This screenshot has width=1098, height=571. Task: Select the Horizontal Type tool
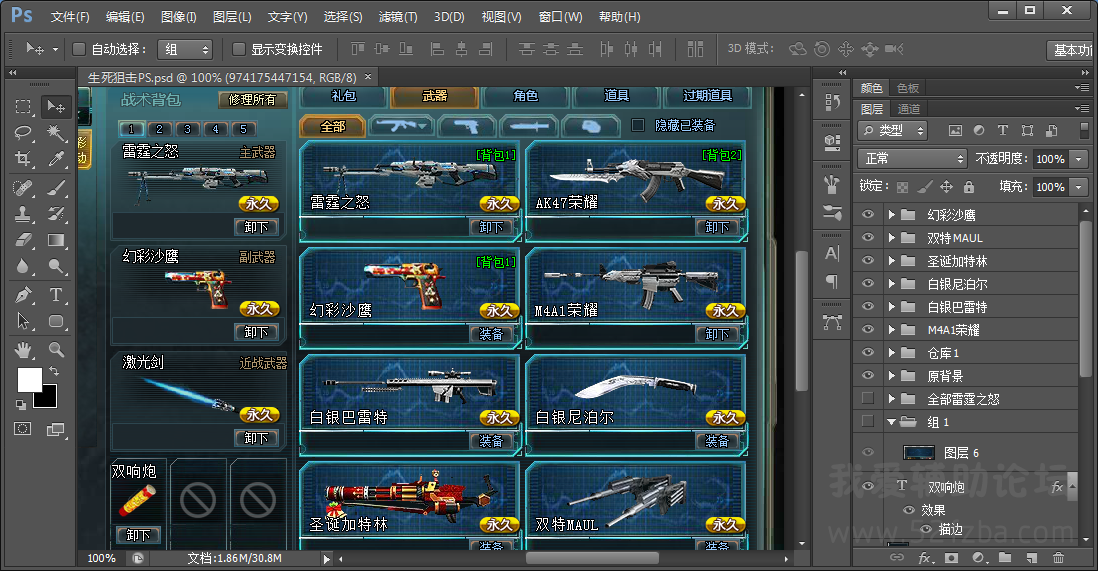click(55, 295)
